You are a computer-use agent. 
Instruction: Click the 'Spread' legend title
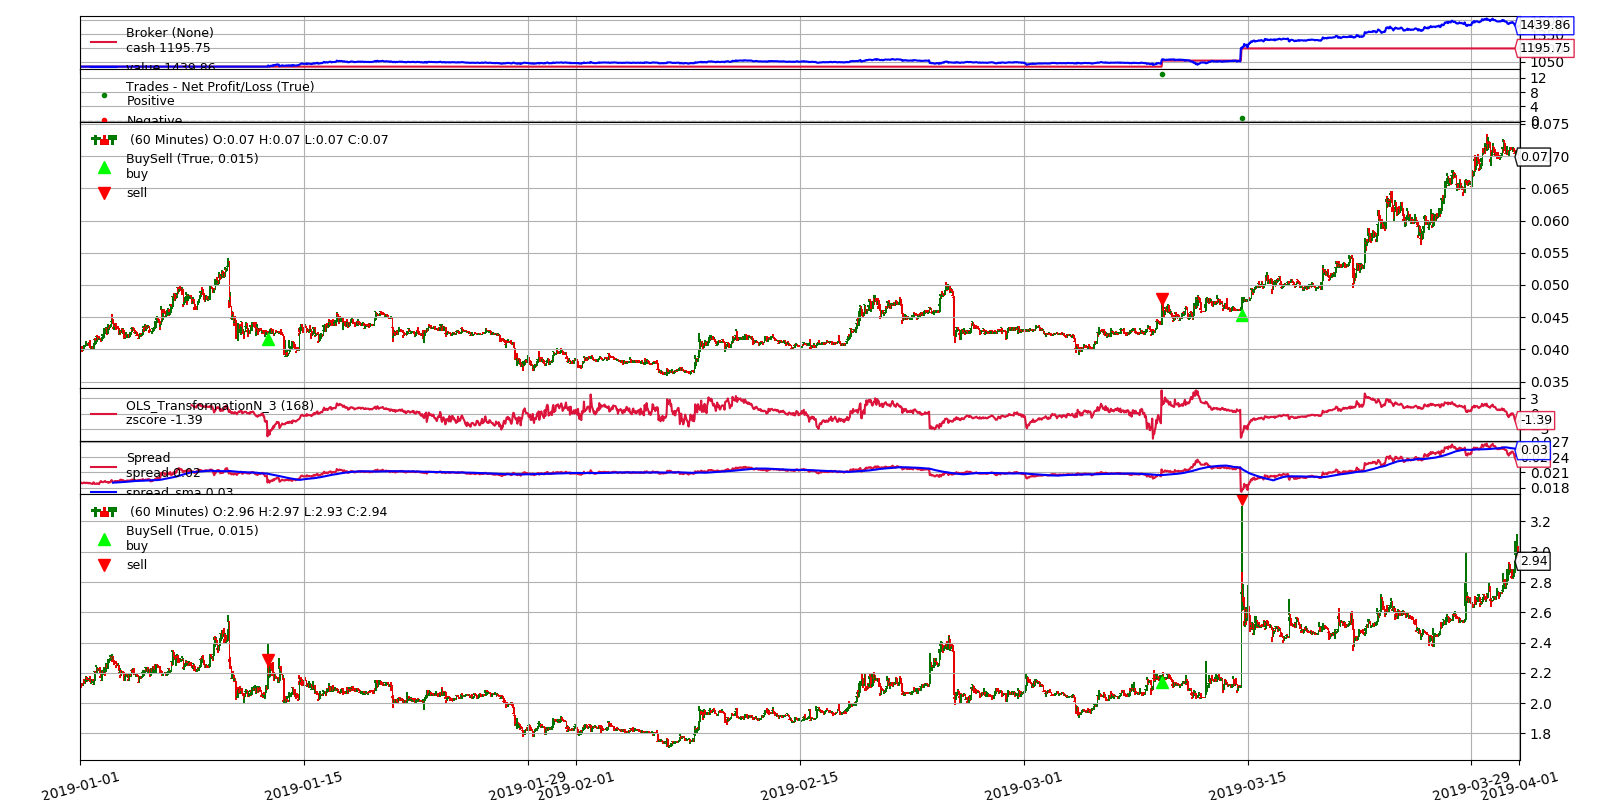click(x=148, y=458)
